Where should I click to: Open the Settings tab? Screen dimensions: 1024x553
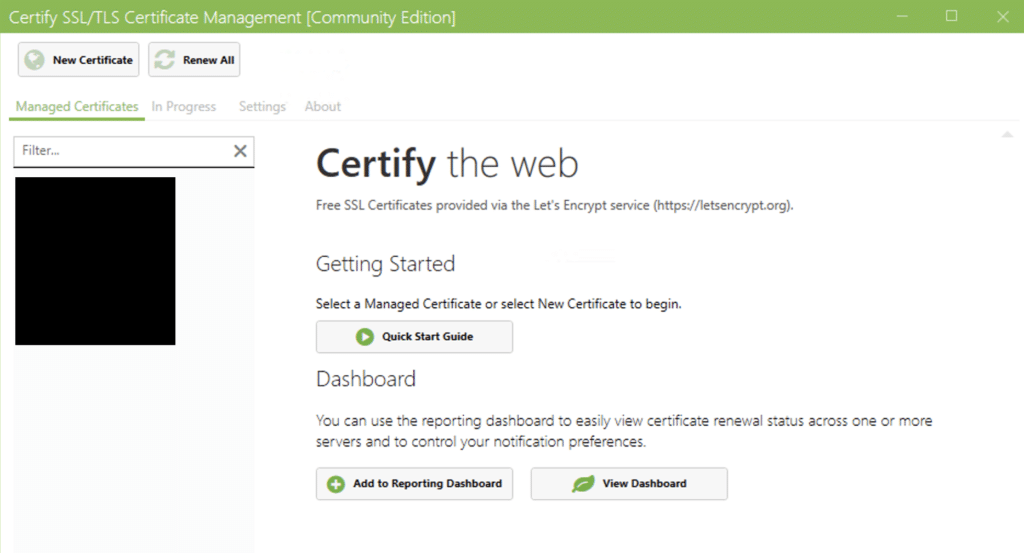click(x=262, y=106)
